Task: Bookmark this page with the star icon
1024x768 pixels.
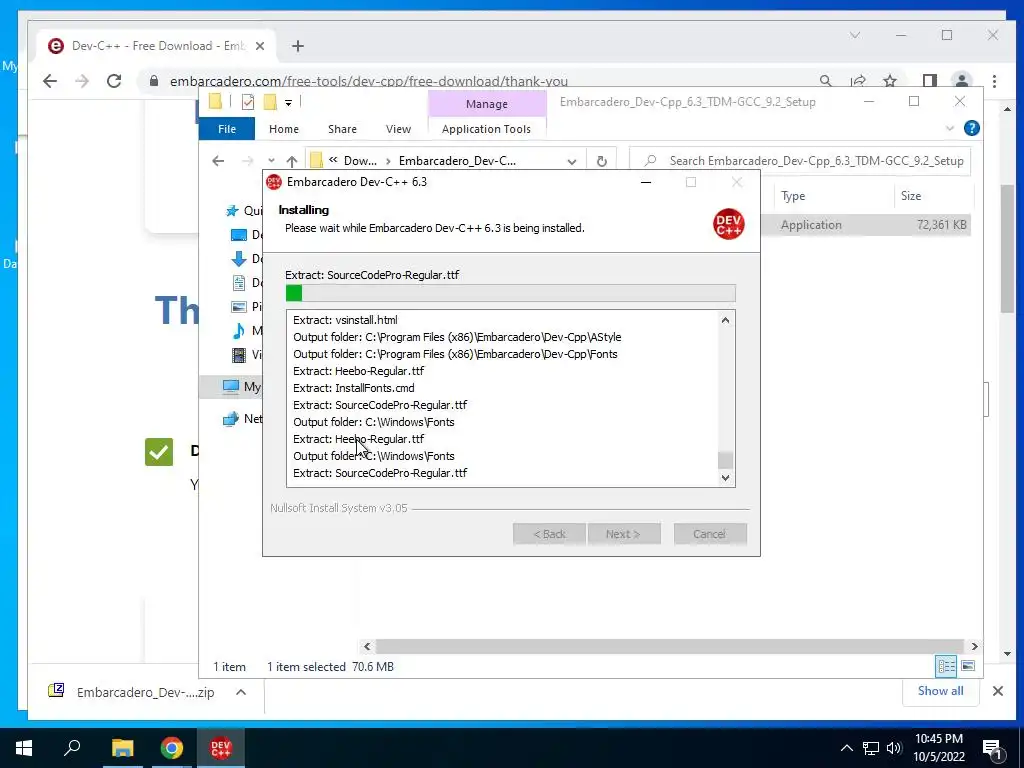Action: 889,81
